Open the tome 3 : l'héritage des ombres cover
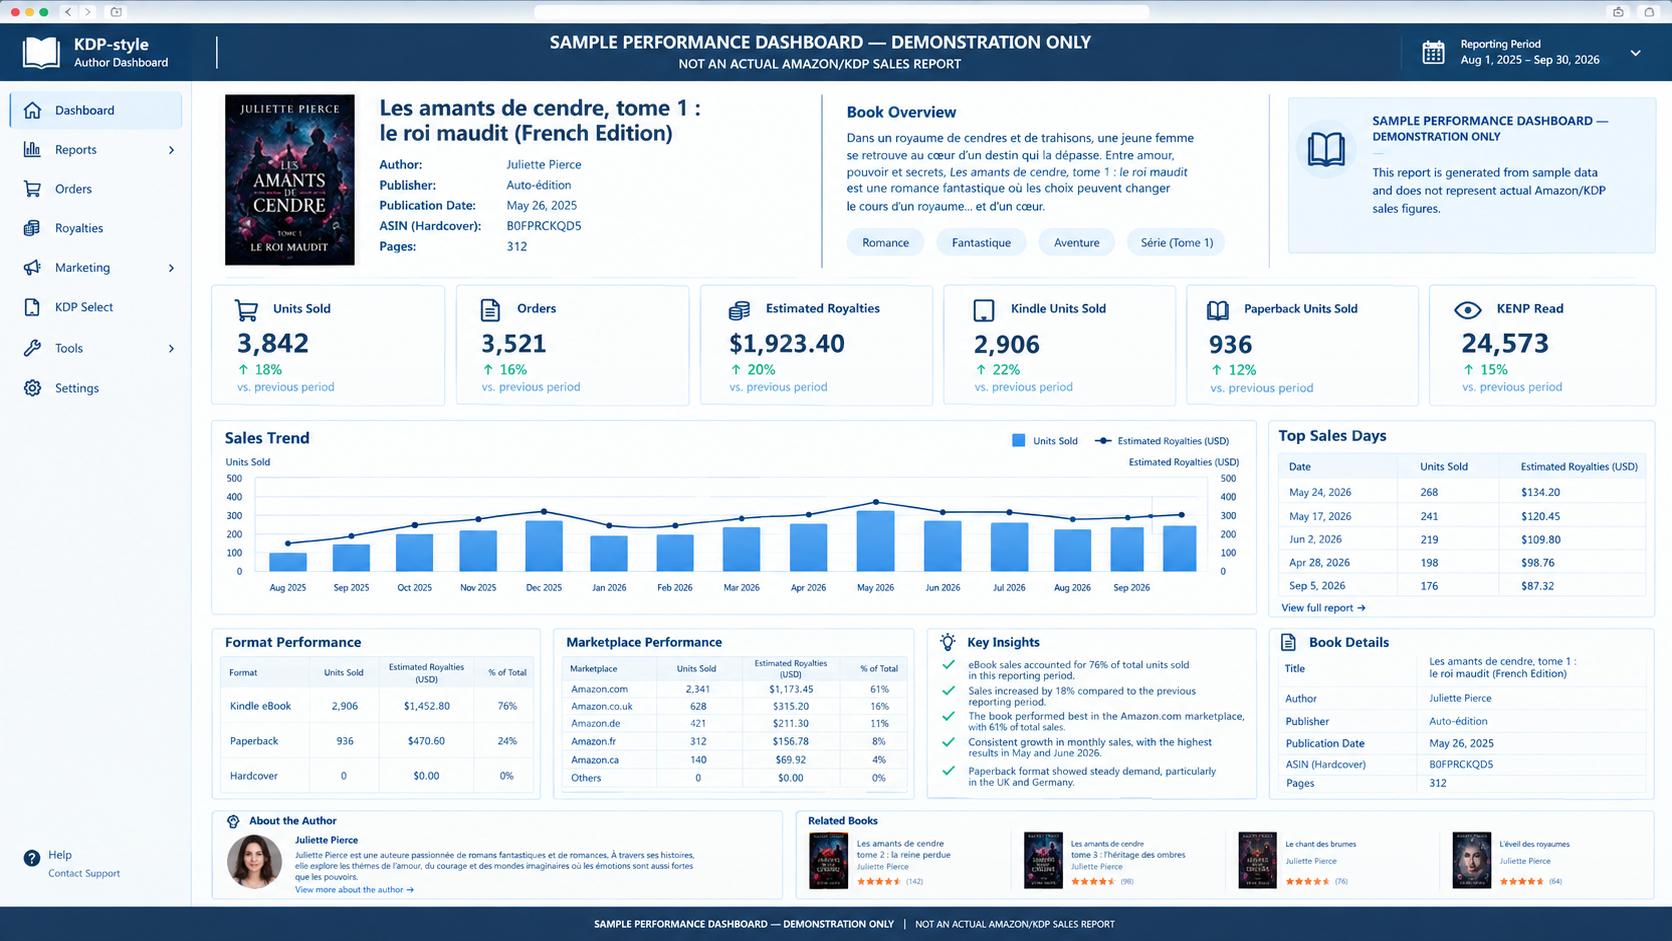Screen dimensions: 1672x941 pyautogui.click(x=1043, y=860)
